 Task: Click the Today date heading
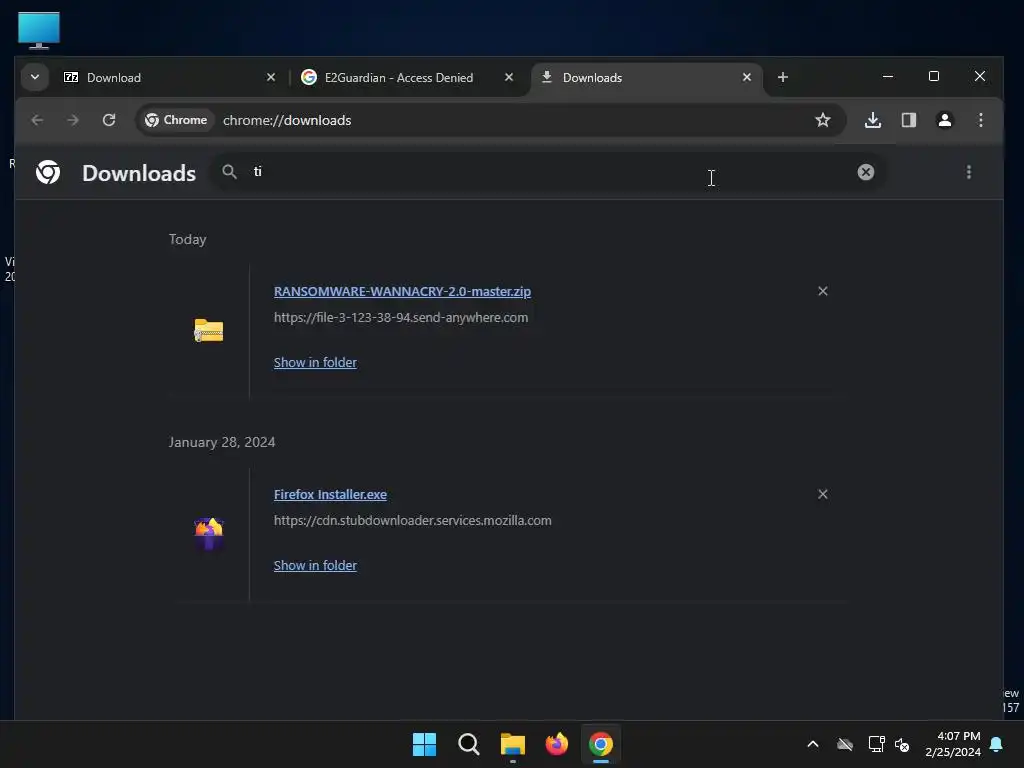[x=187, y=239]
